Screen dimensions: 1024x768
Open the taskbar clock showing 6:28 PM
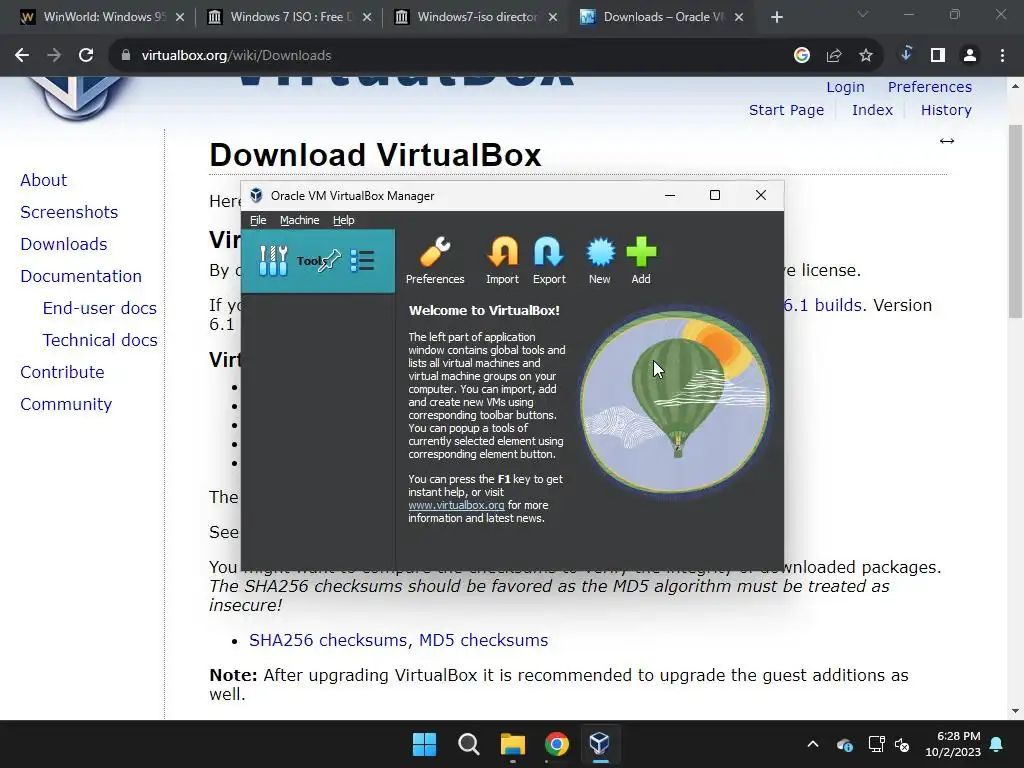[x=953, y=744]
